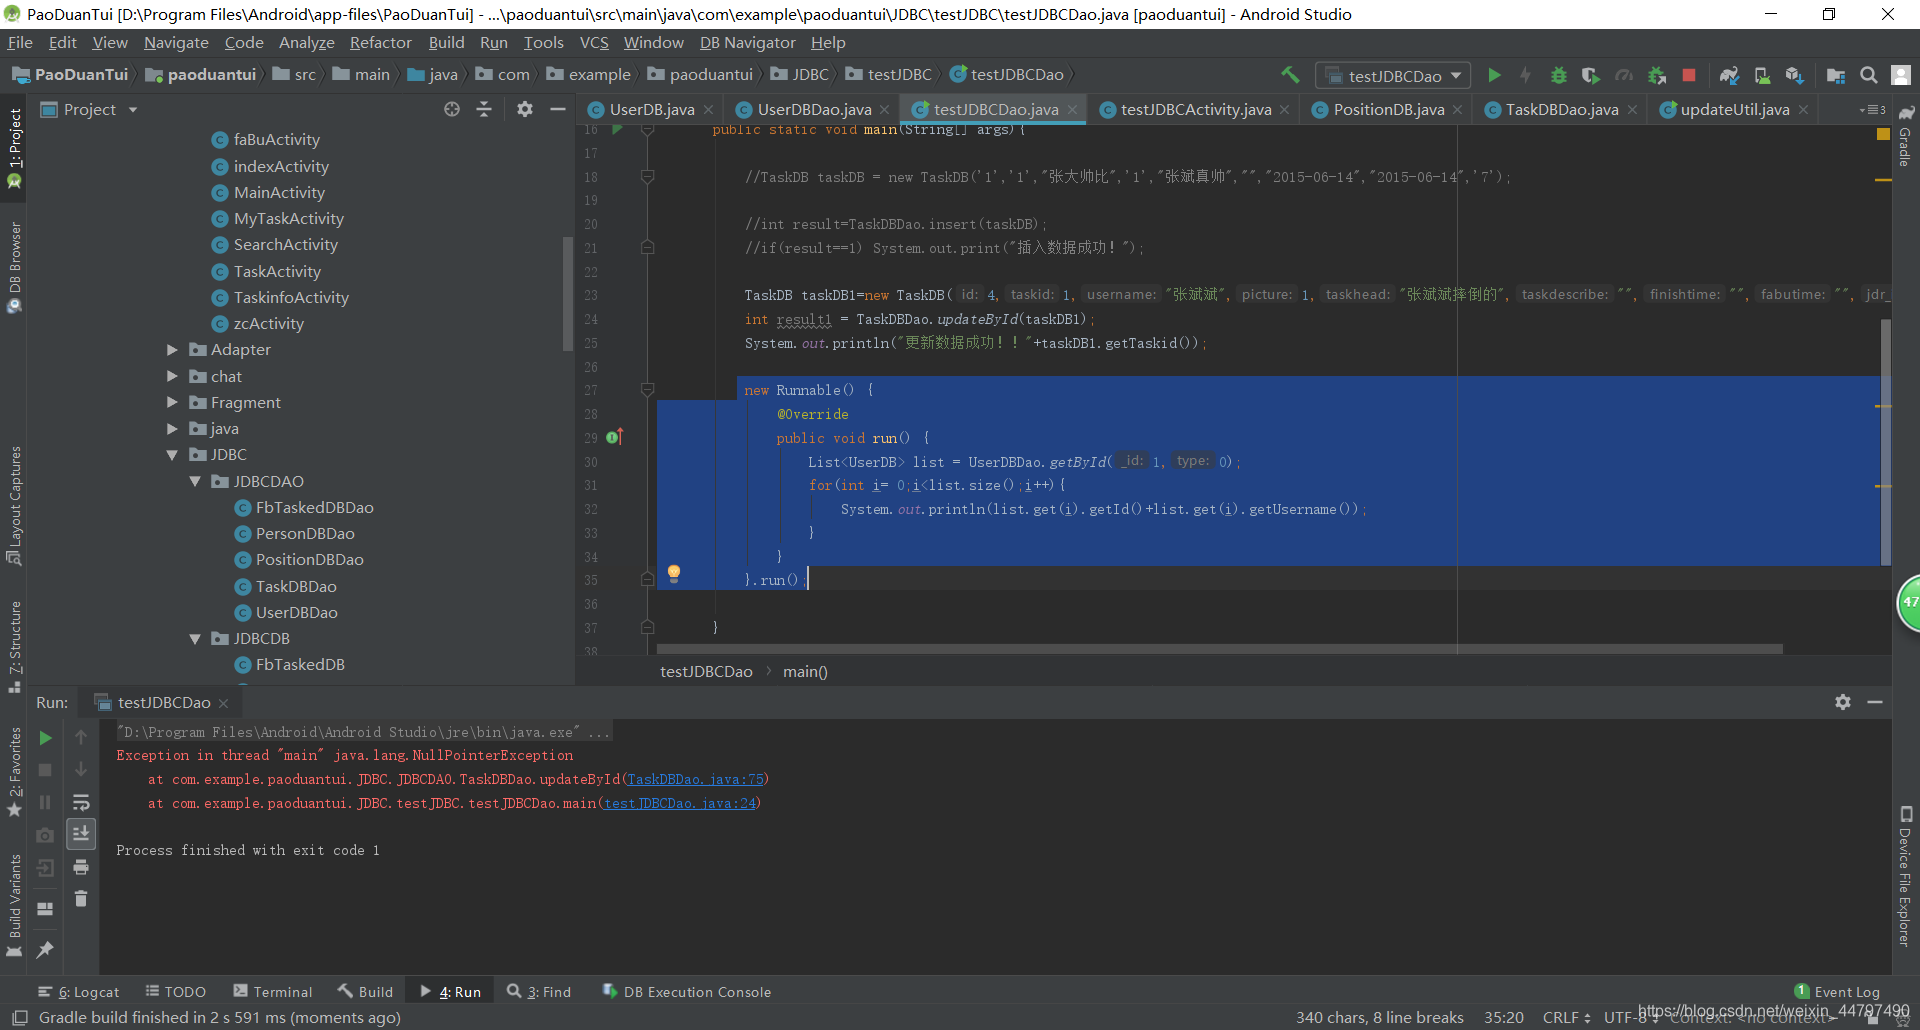Toggle the Layout Captures tool window
1920x1030 pixels.
(x=14, y=505)
